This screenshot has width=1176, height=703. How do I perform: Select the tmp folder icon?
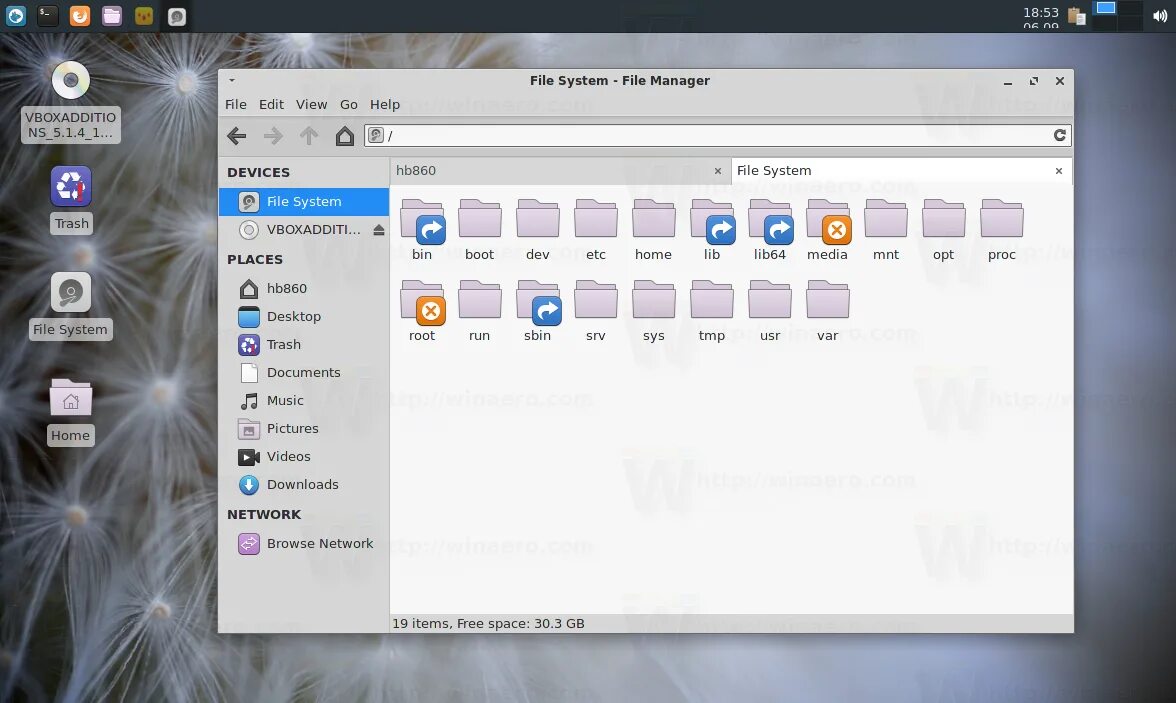[712, 300]
